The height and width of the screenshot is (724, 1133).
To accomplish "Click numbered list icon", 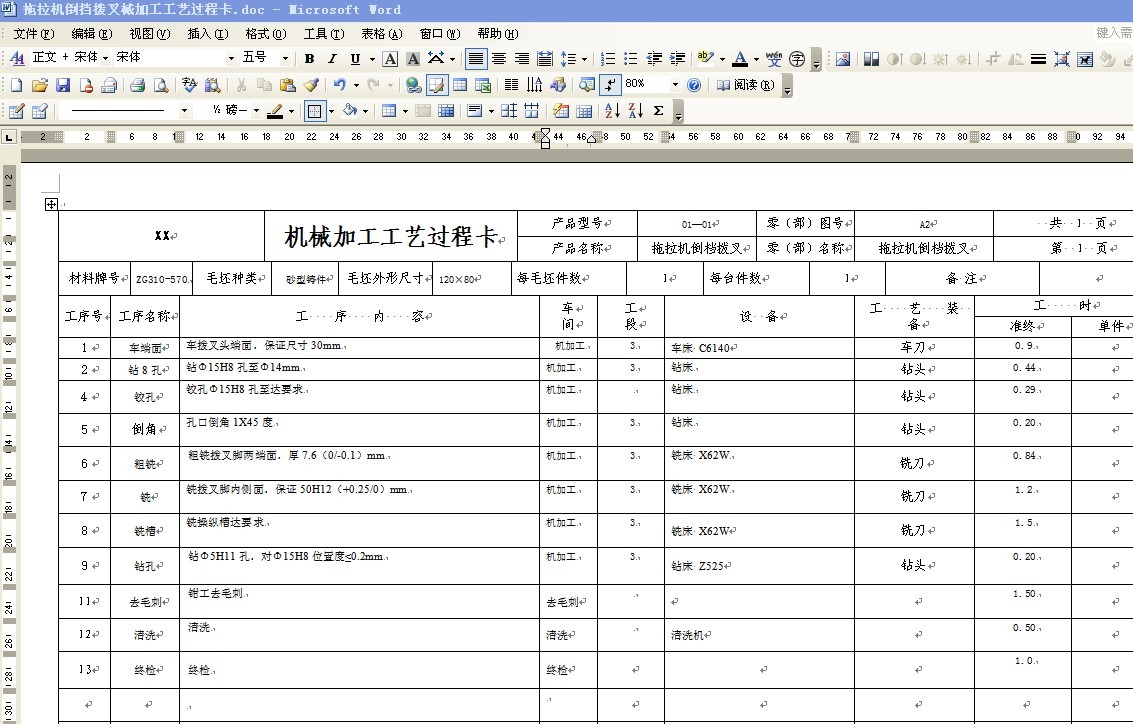I will (608, 59).
